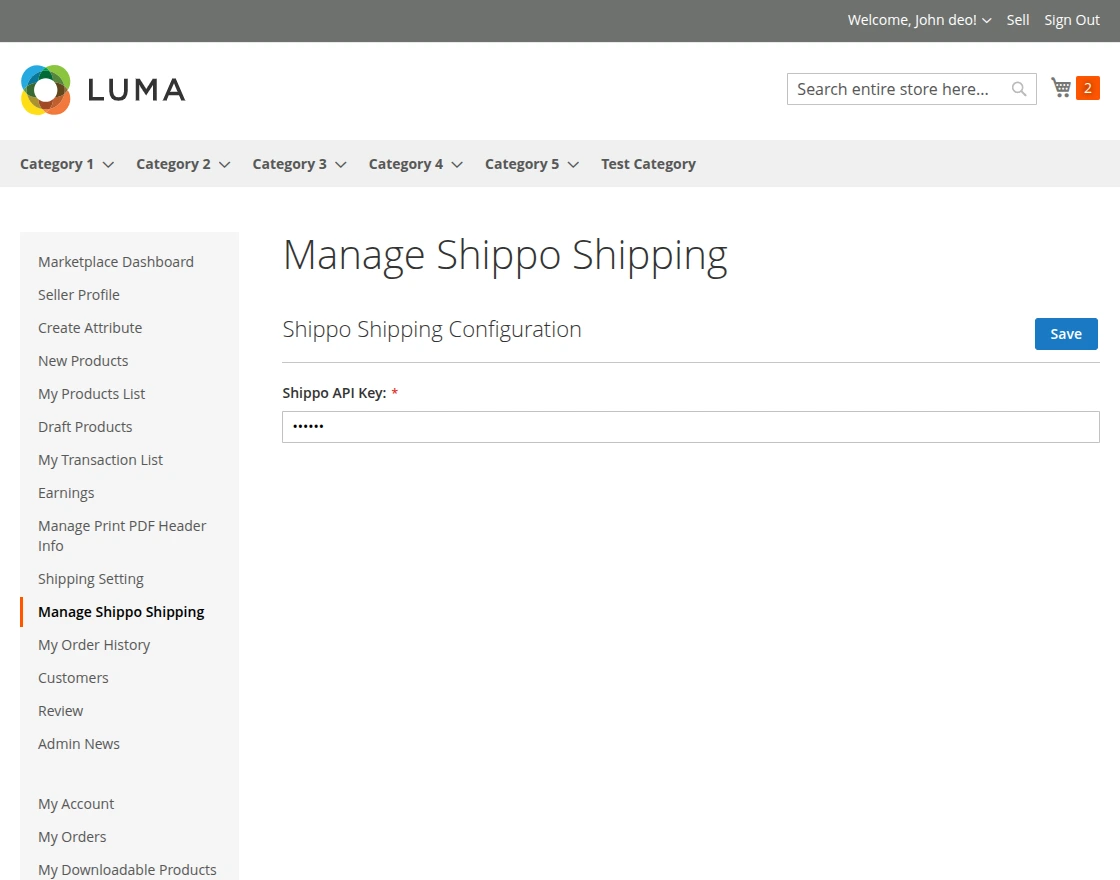Expand the Category 4 menu chevron
Viewport: 1120px width, 880px height.
[x=458, y=164]
